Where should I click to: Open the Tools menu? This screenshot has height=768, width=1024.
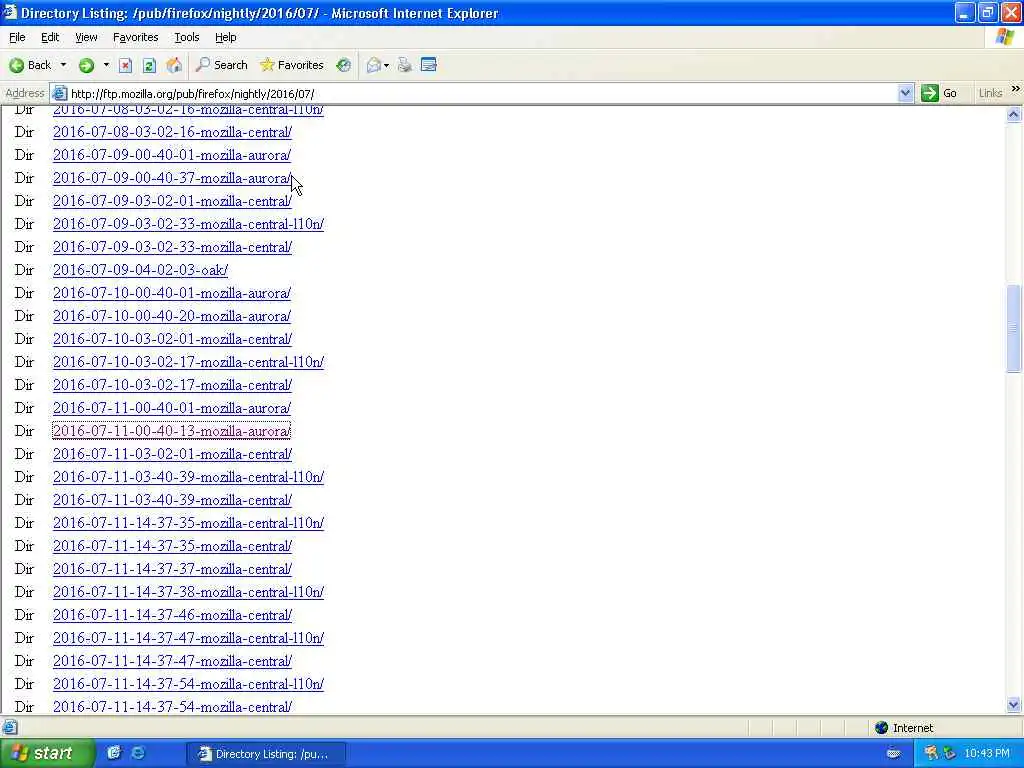[186, 37]
